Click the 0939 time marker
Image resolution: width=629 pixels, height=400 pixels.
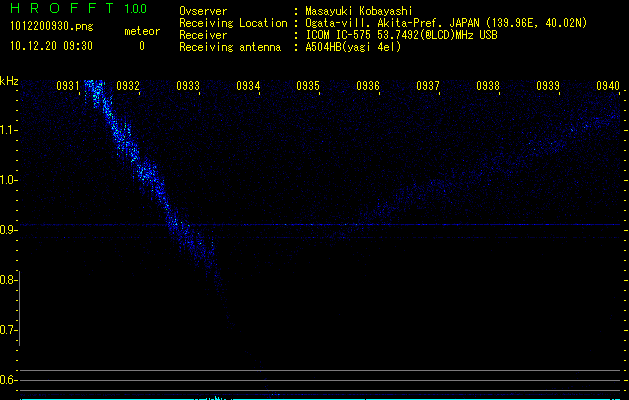point(548,86)
